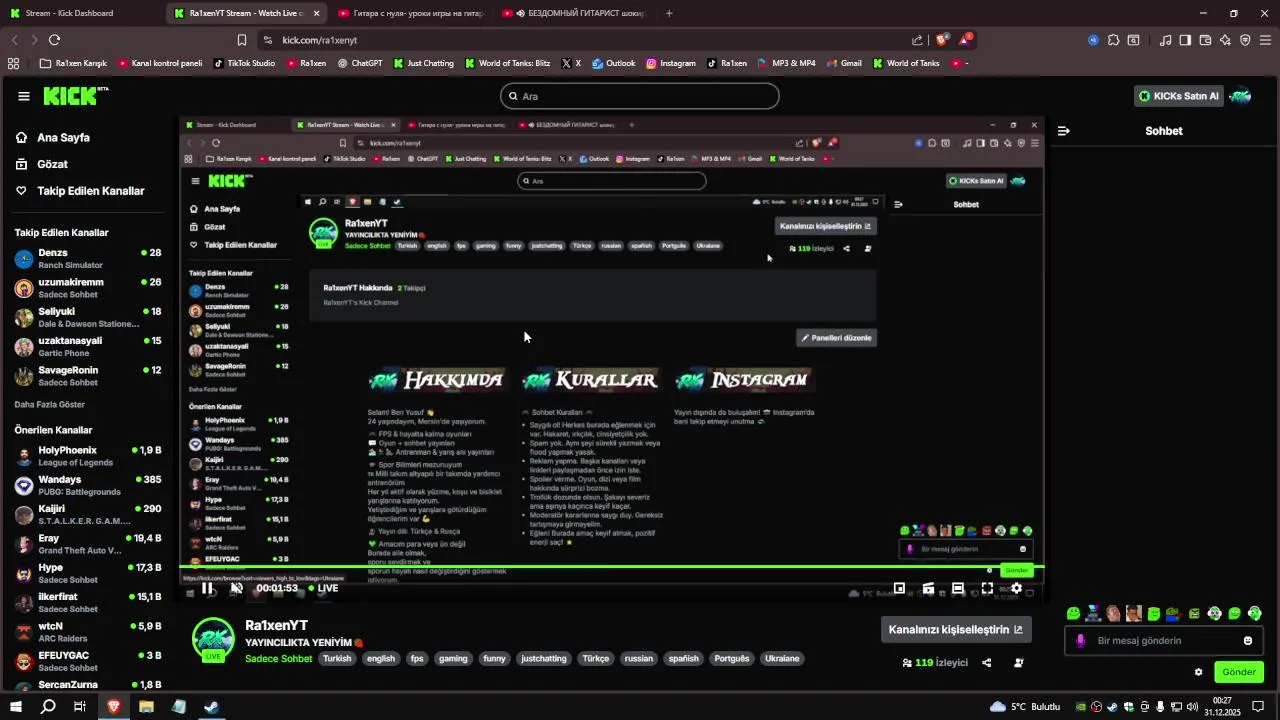Toggle the browser sidebar panel icon

(1185, 40)
